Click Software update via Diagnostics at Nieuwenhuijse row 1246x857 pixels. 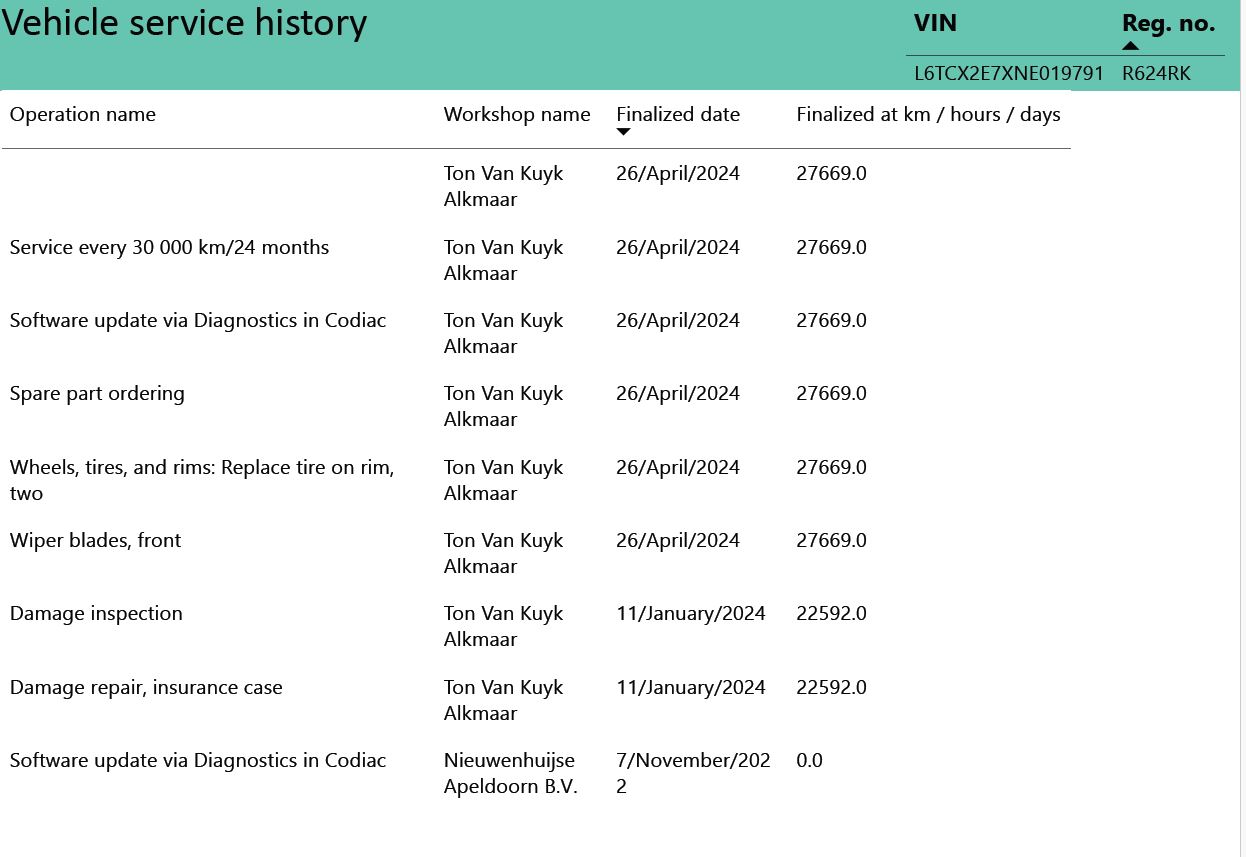coord(198,760)
